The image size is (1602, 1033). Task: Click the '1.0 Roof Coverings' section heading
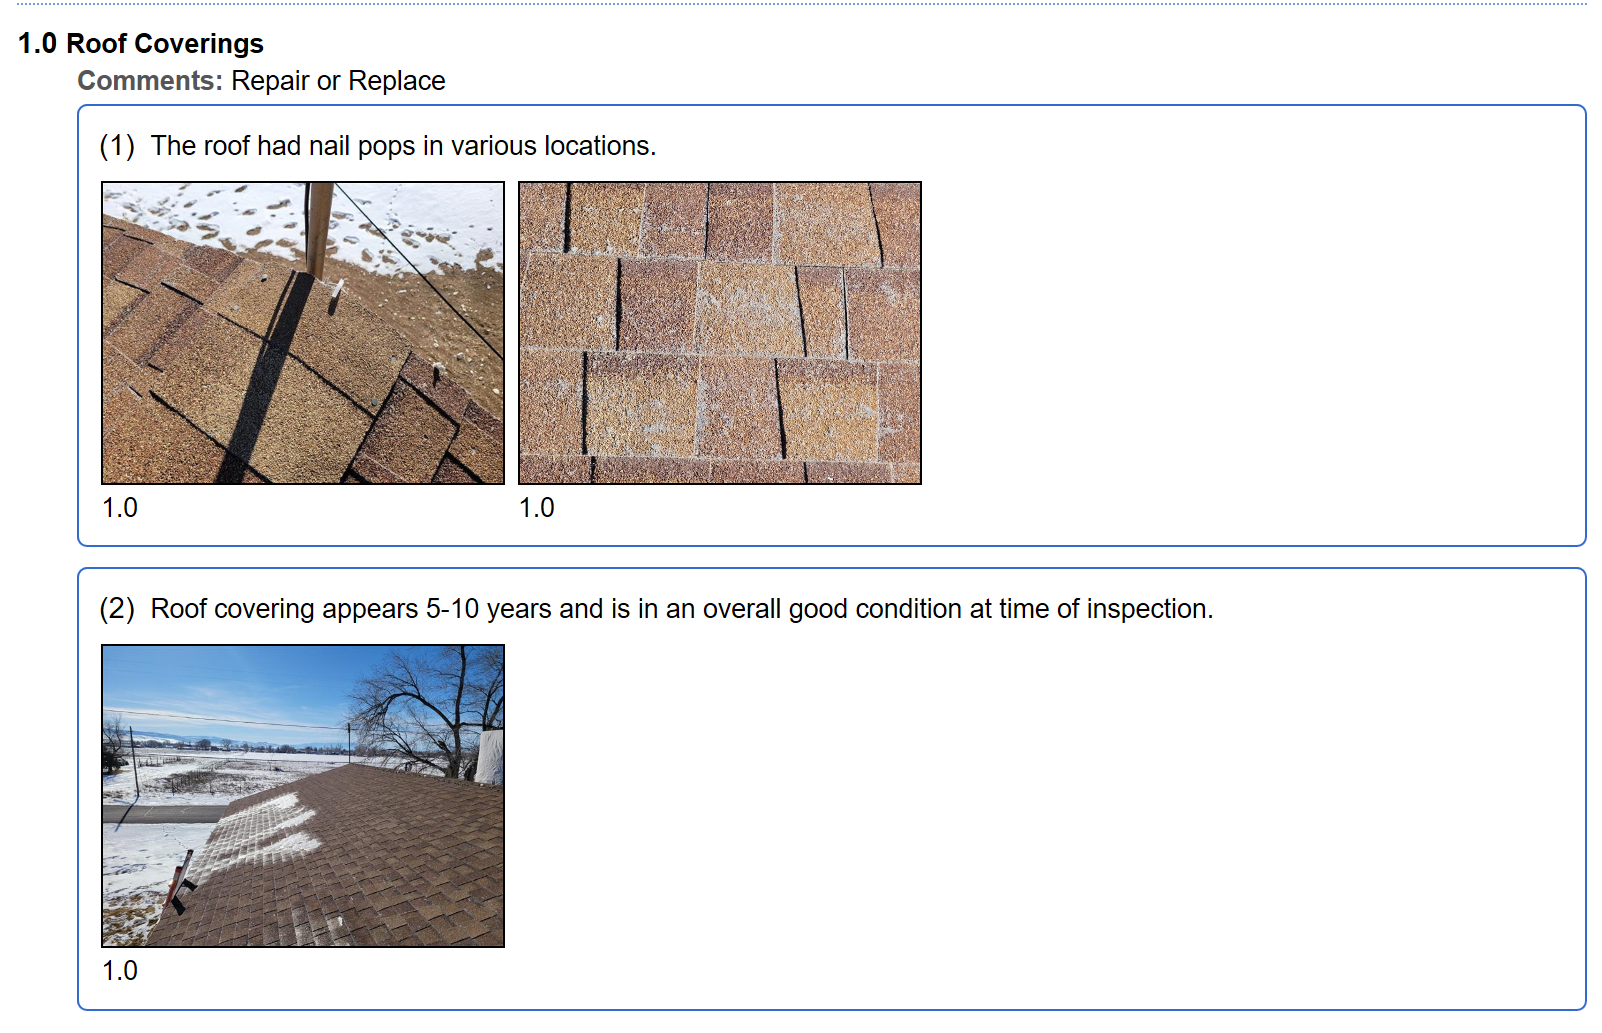141,44
